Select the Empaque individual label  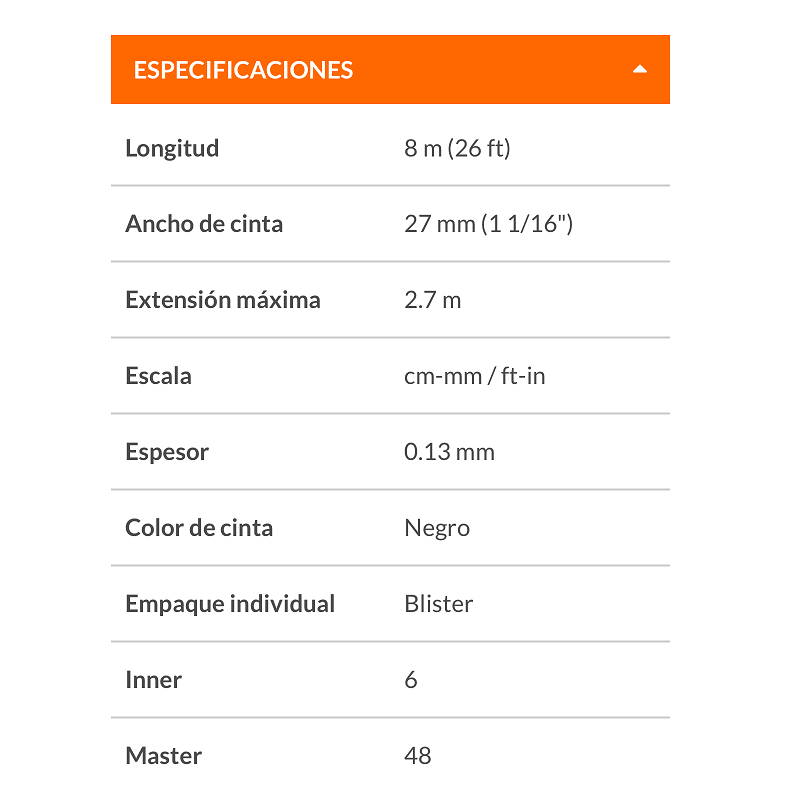(x=230, y=604)
